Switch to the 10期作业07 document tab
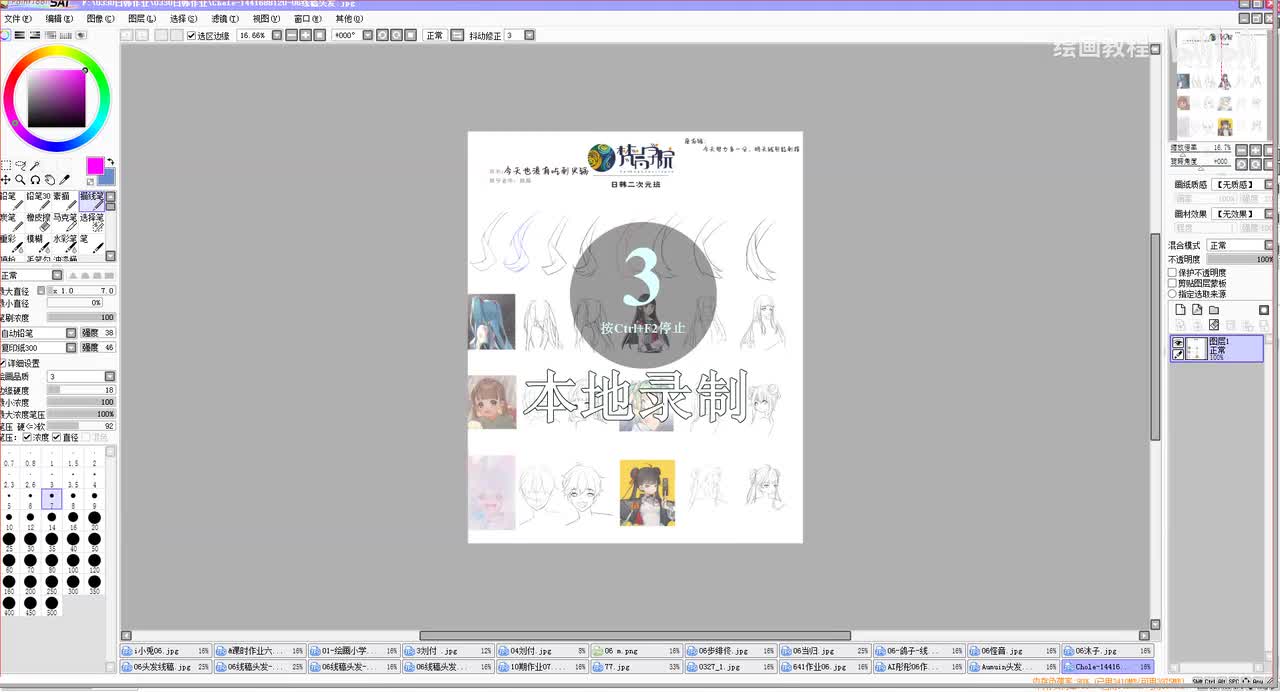This screenshot has width=1280, height=692. click(542, 666)
